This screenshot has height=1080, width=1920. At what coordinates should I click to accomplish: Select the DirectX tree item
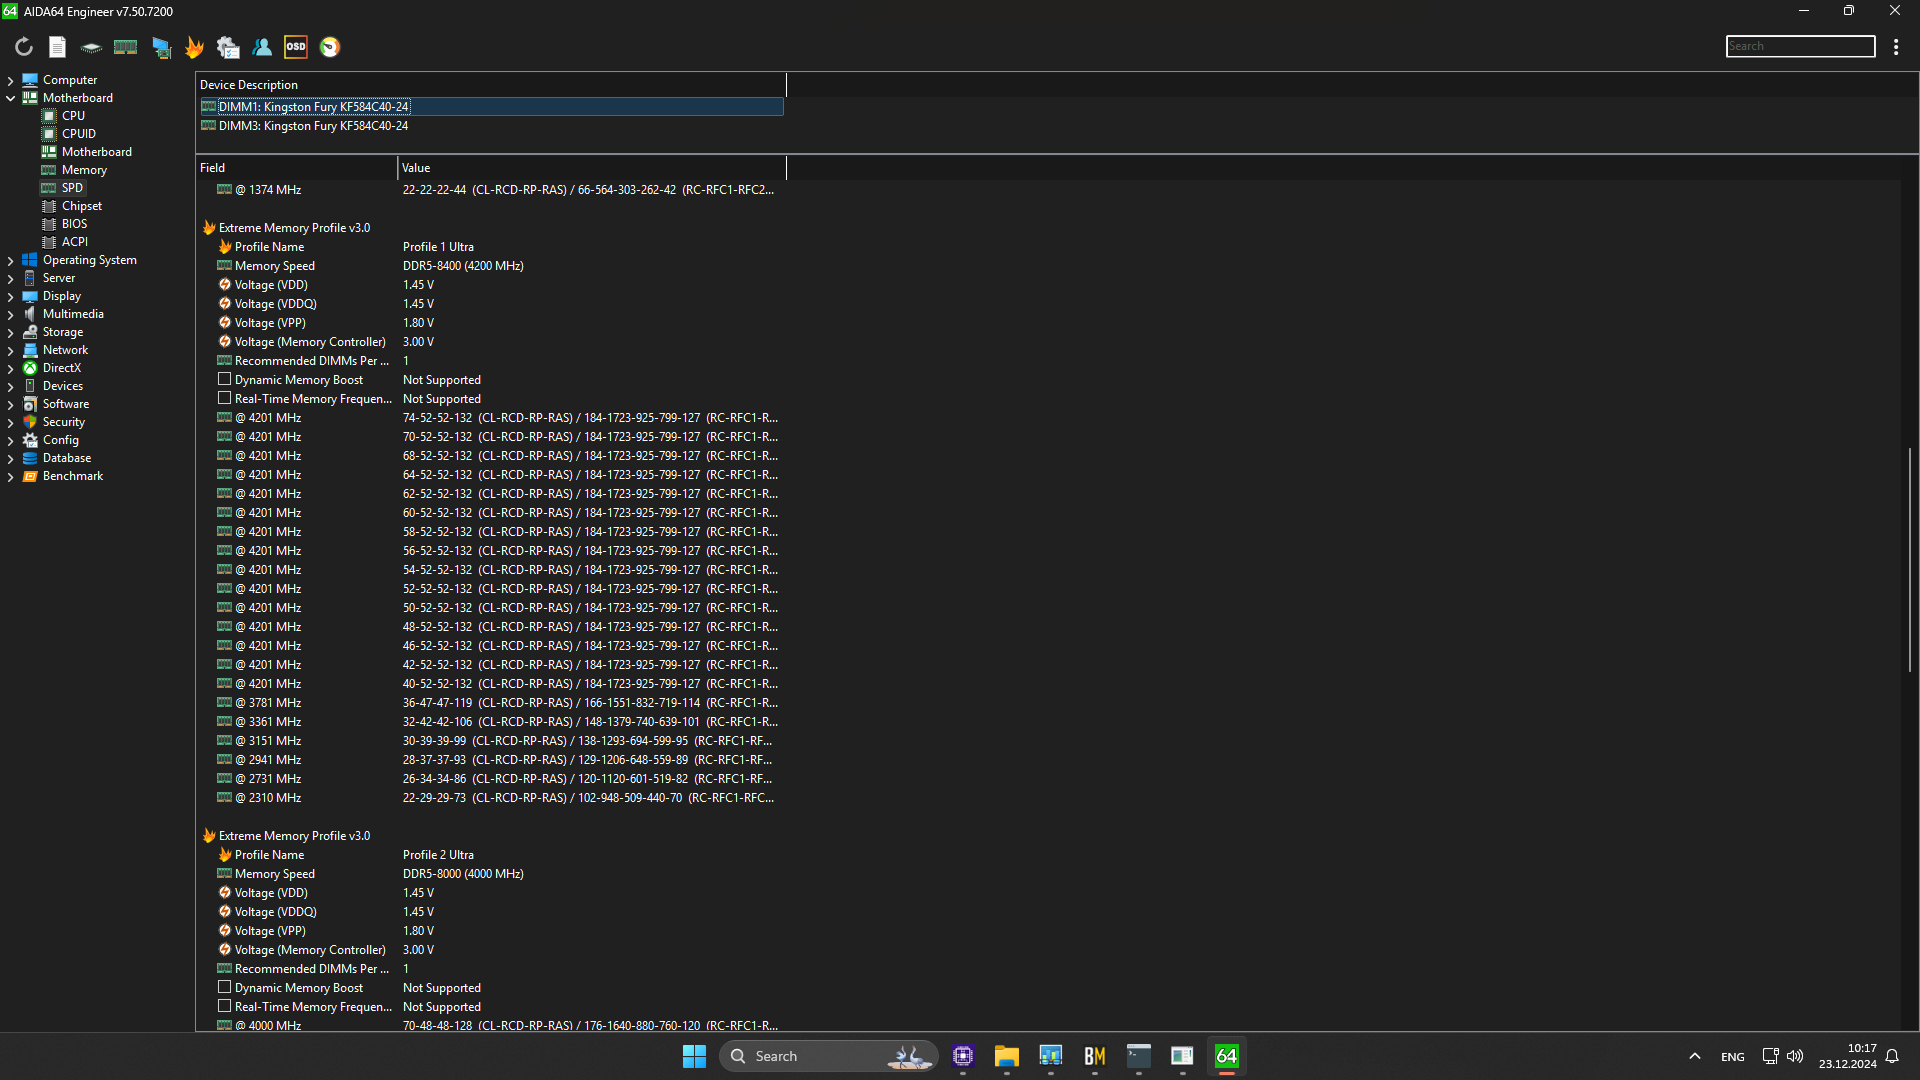point(61,368)
